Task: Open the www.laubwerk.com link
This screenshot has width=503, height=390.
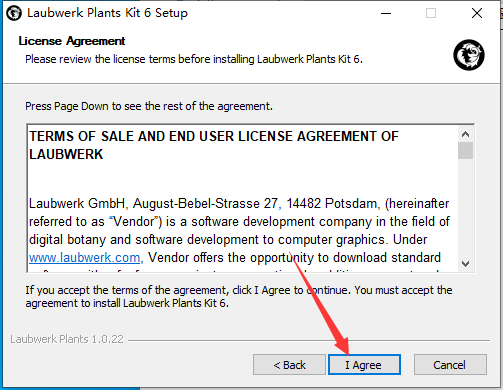Action: tap(84, 258)
